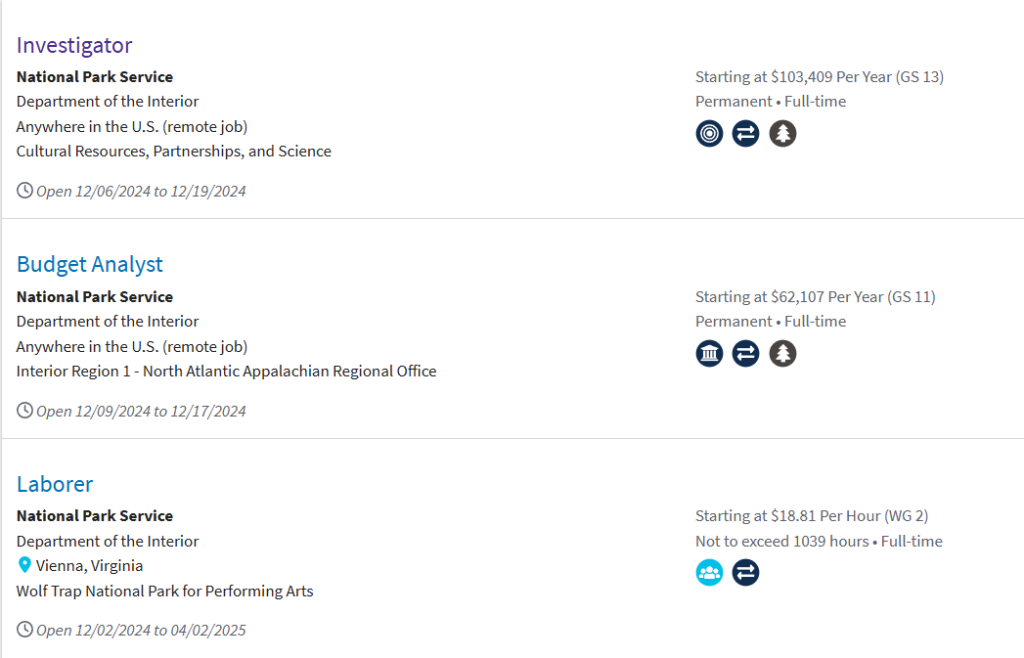Click the light blue people icon on Laborer
The image size is (1024, 658).
click(709, 573)
